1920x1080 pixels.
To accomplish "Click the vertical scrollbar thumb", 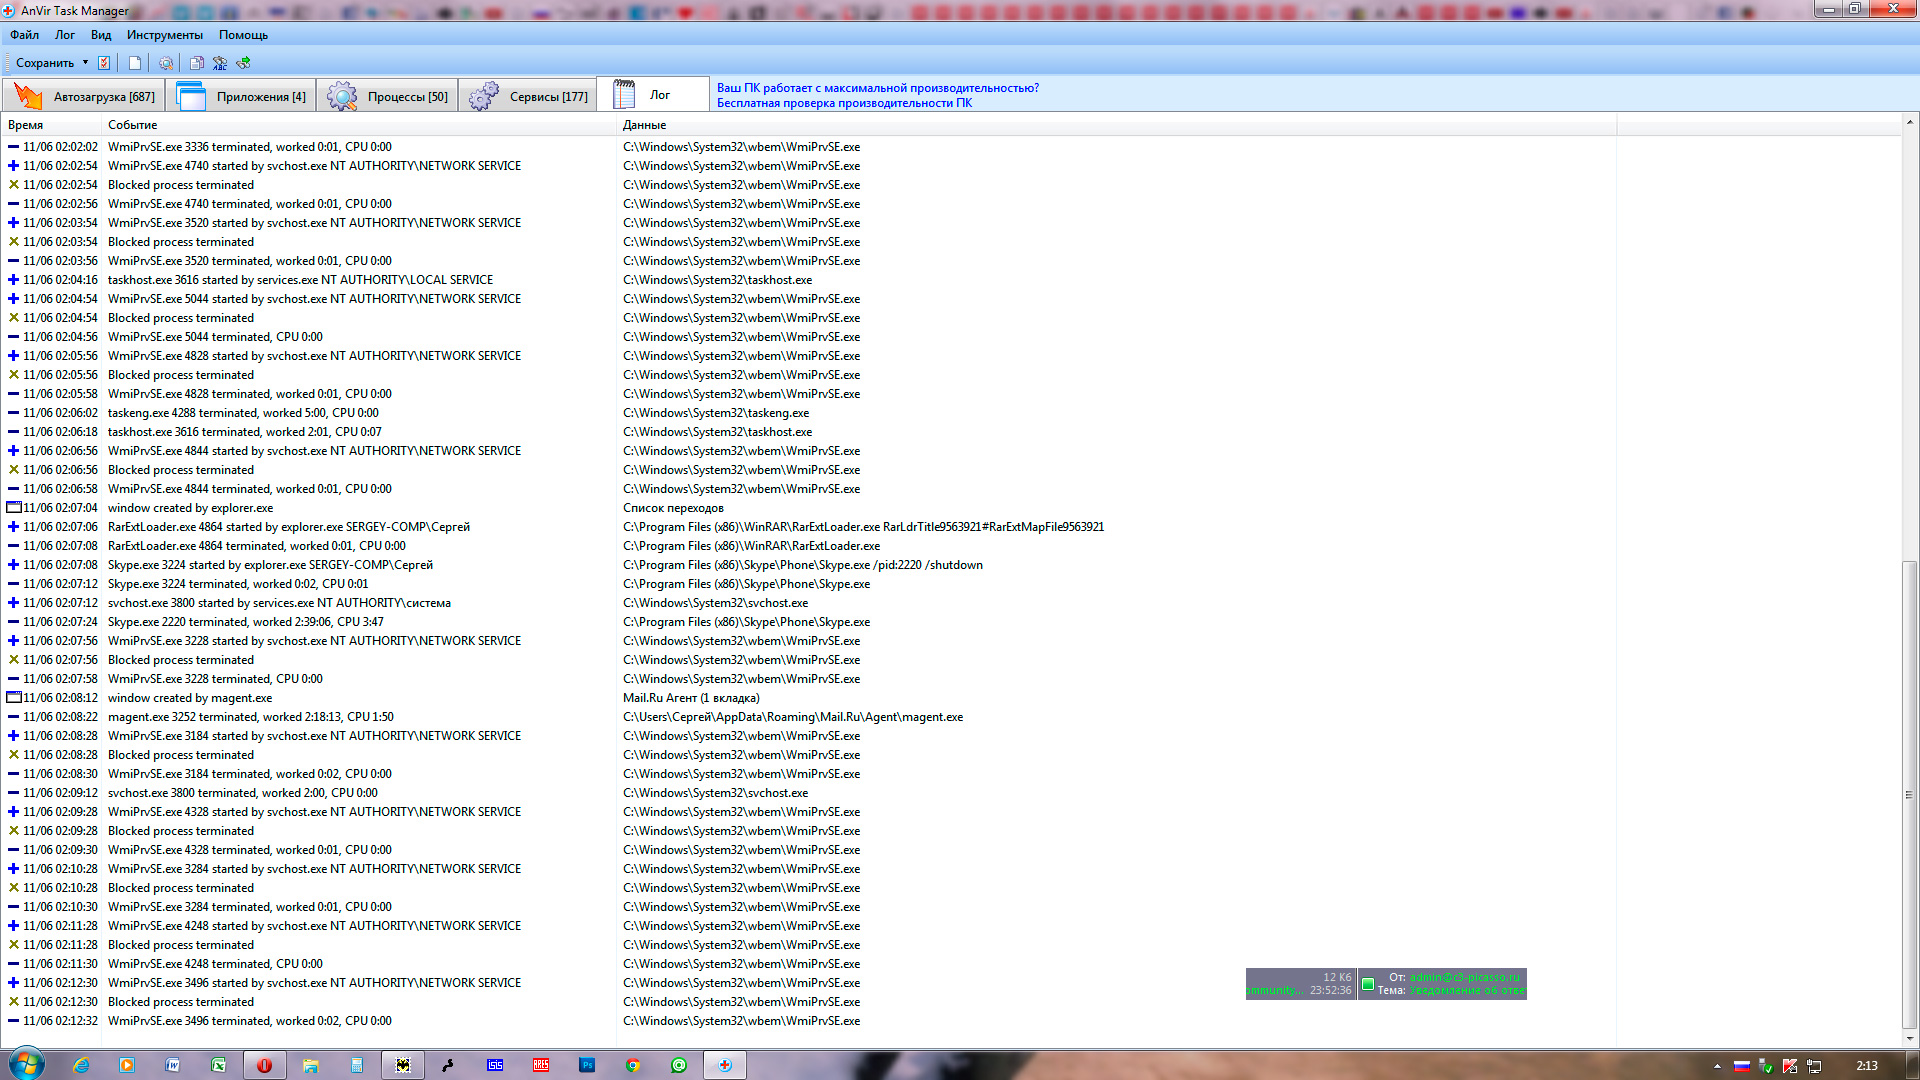I will 1909,795.
